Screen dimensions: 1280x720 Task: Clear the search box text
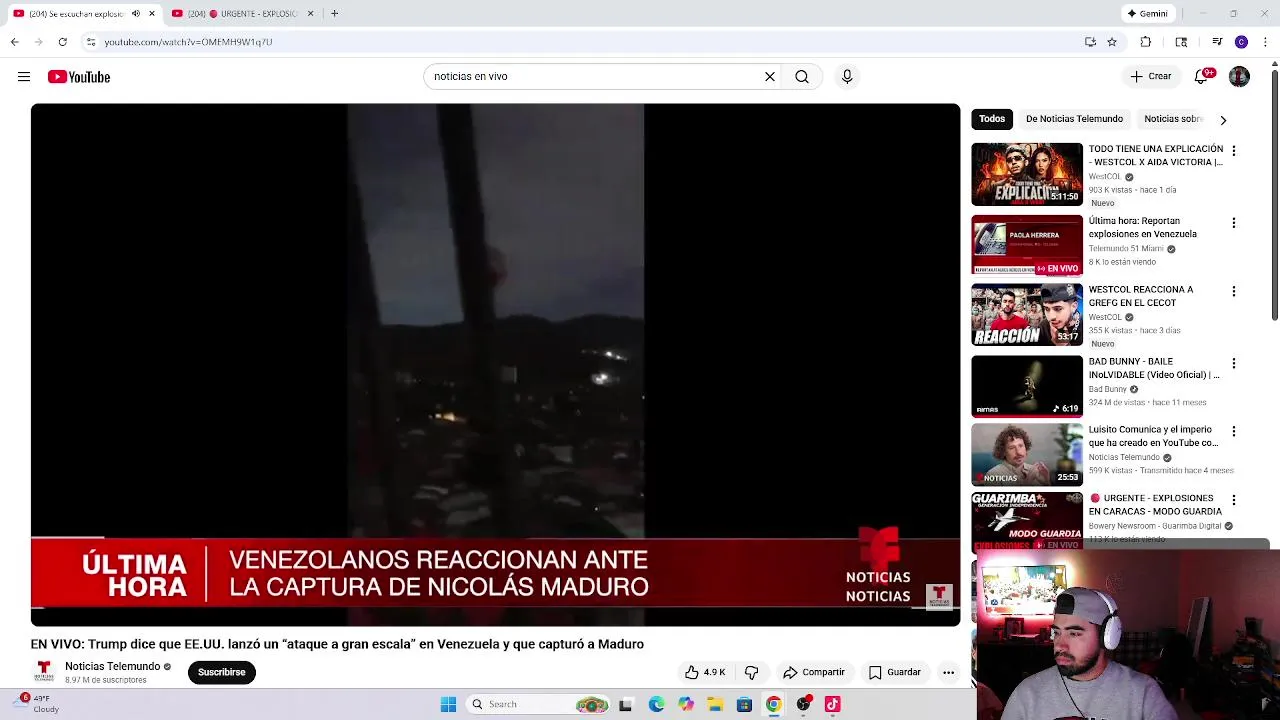click(770, 77)
